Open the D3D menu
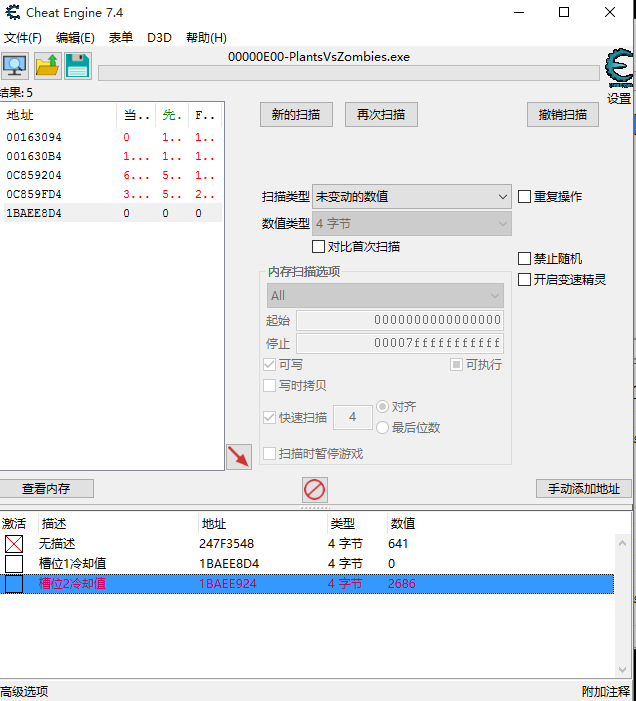This screenshot has width=636, height=701. point(159,38)
